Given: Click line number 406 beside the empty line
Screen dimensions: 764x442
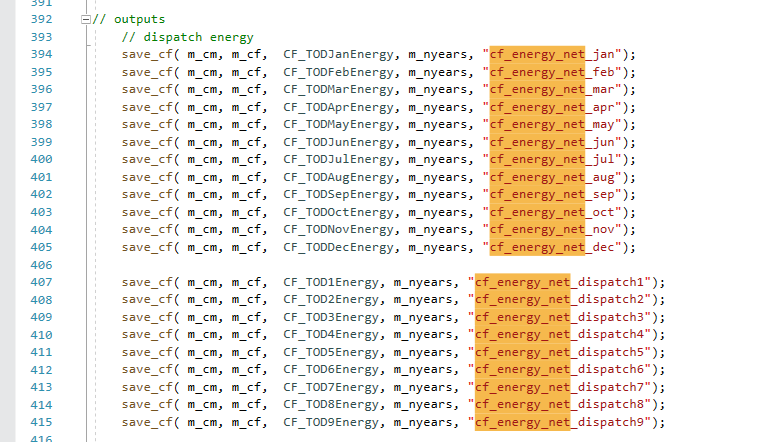Looking at the screenshot, I should click(x=41, y=265).
